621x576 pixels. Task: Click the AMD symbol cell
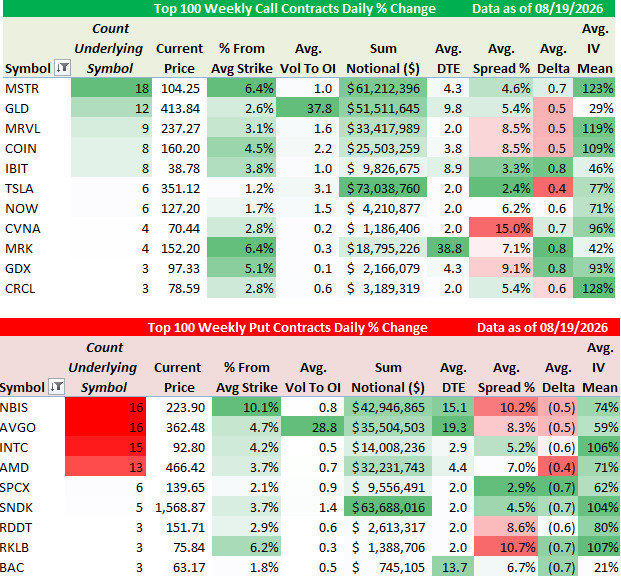[32, 467]
